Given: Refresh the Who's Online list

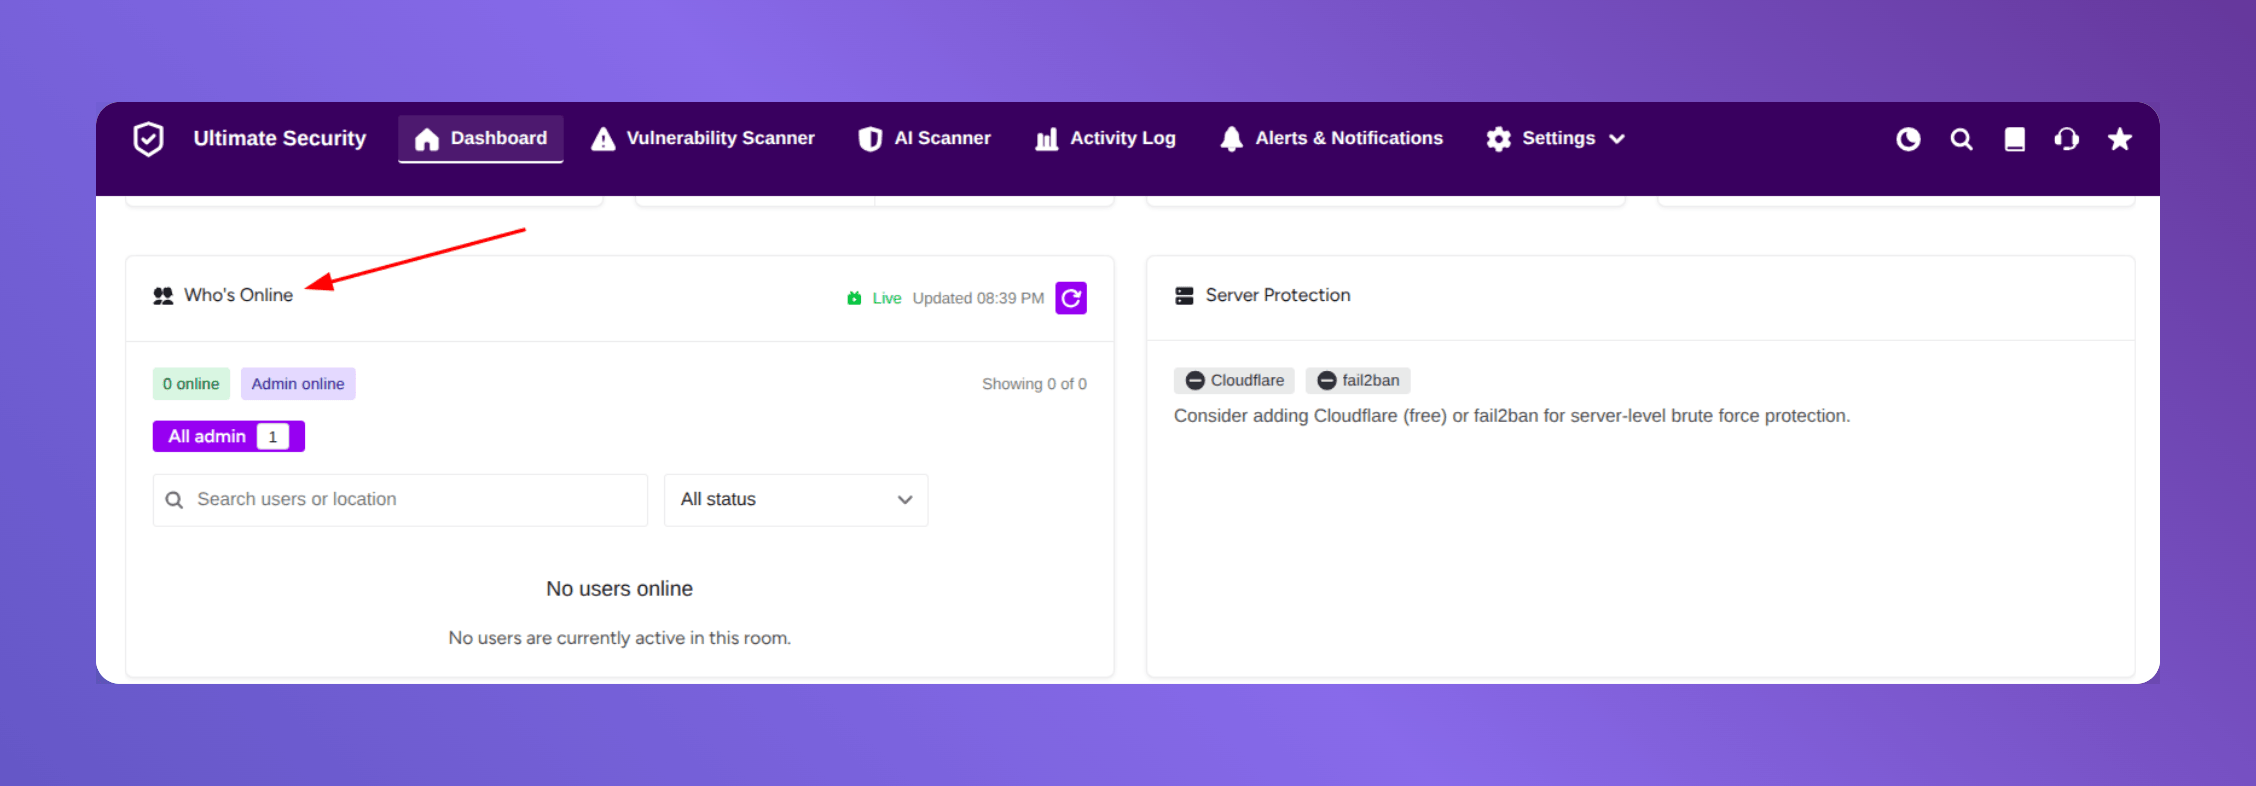Looking at the screenshot, I should (x=1071, y=298).
